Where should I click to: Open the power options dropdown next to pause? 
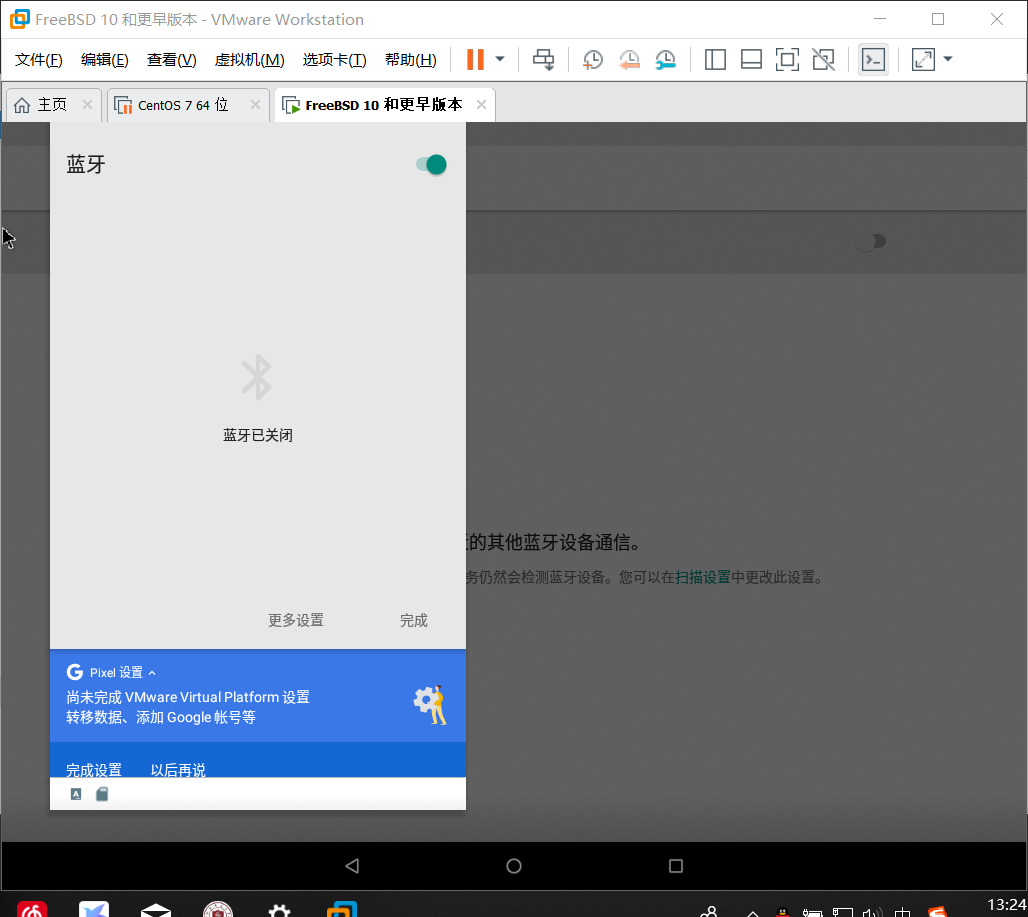coord(500,59)
